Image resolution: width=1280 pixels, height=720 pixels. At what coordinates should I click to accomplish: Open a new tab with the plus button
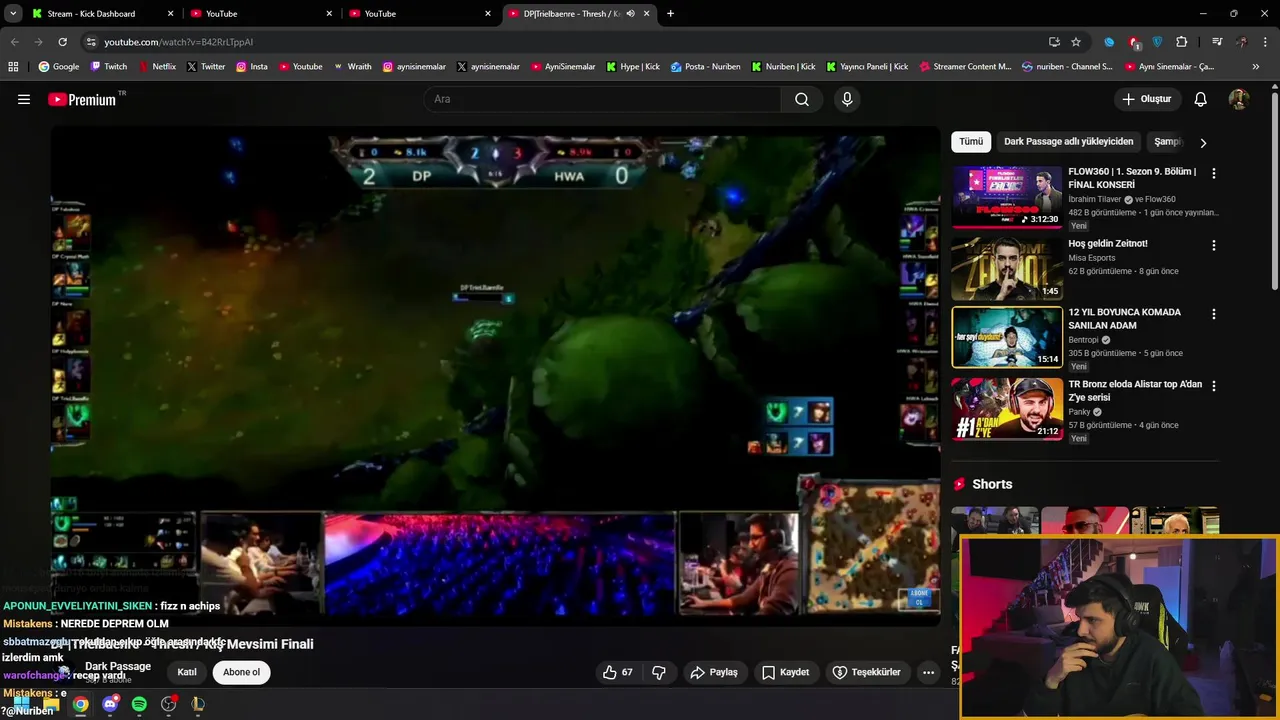[670, 14]
